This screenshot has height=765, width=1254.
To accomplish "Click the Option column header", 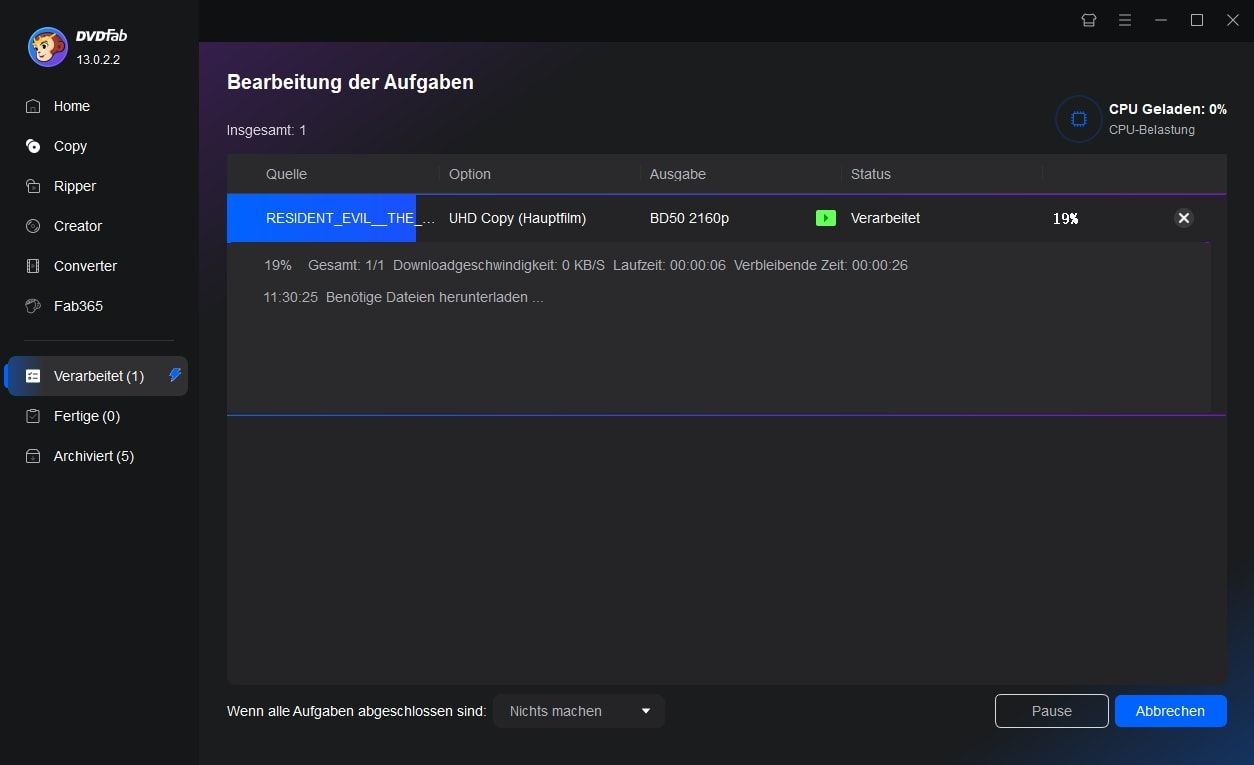I will click(x=470, y=174).
